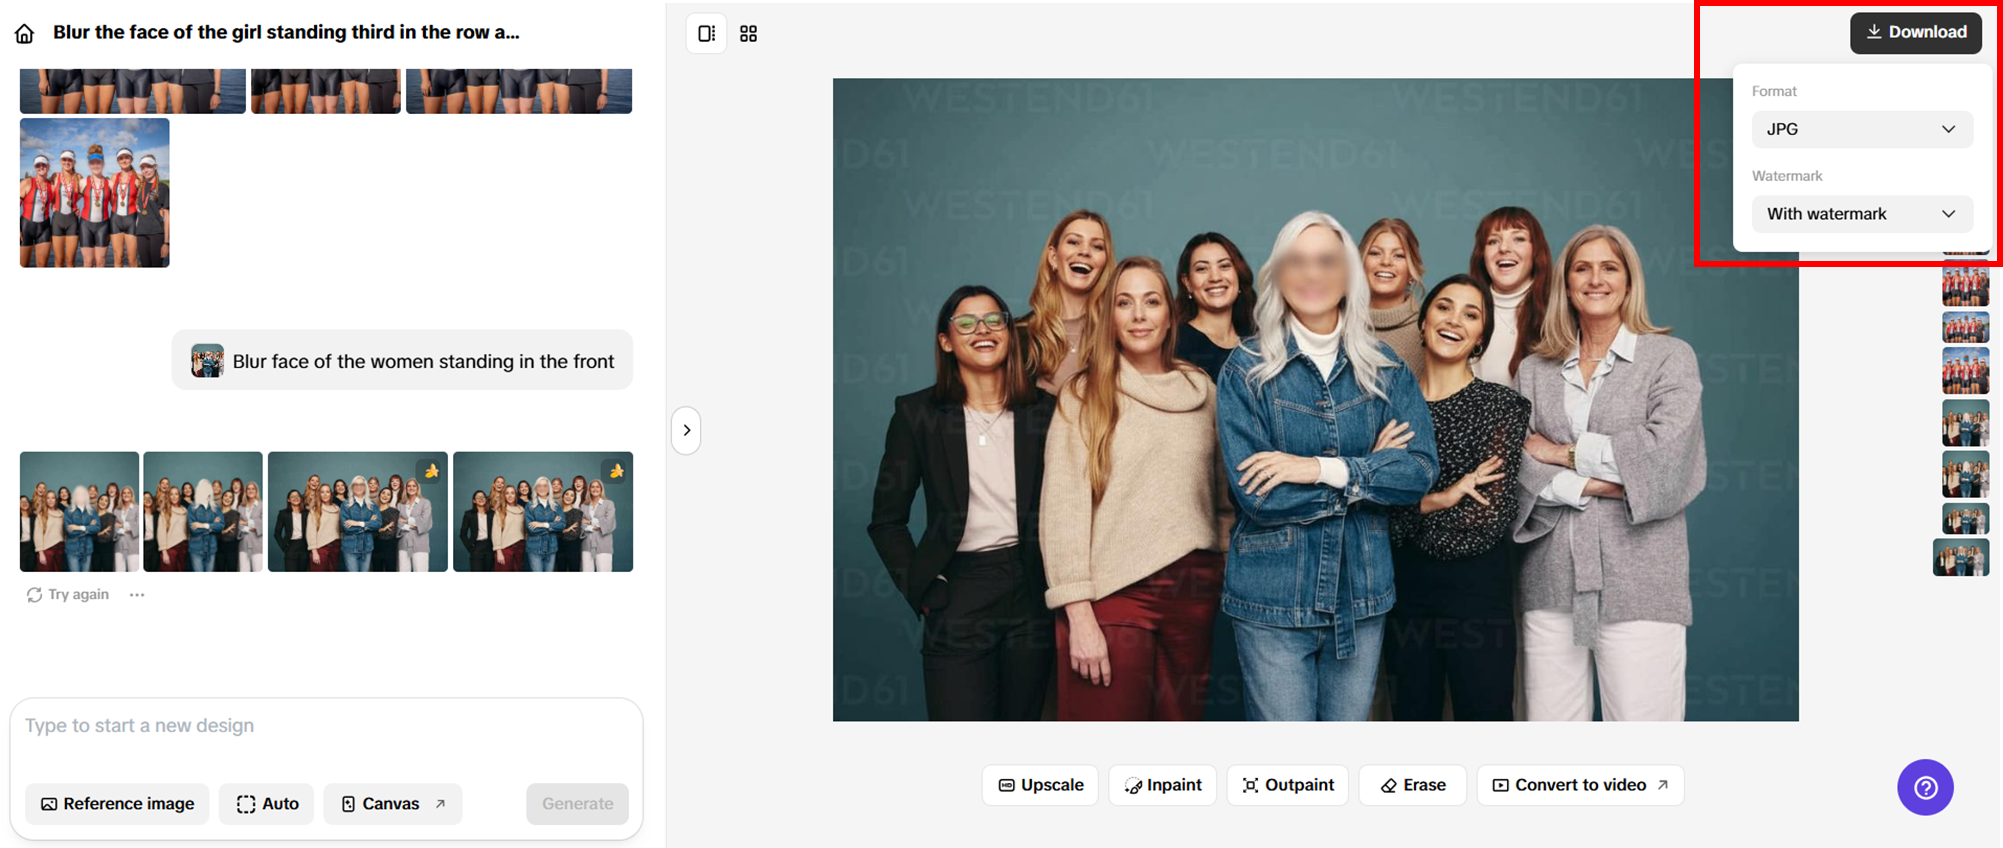Click the Try again button

point(68,595)
